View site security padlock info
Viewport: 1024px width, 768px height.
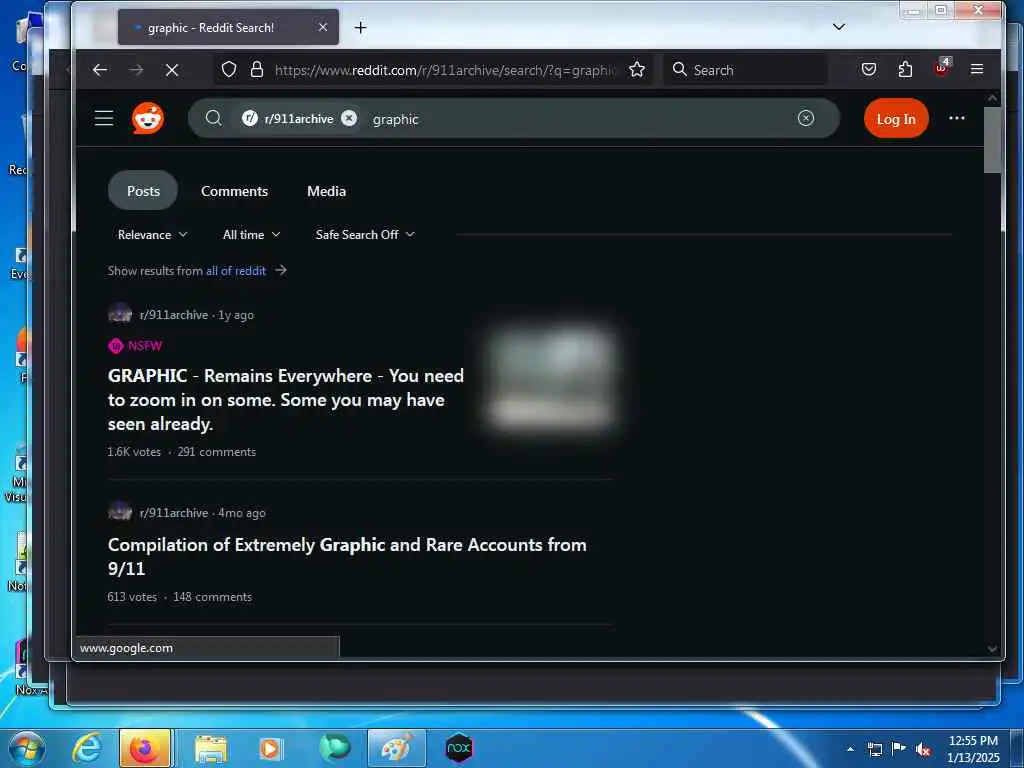[x=257, y=69]
